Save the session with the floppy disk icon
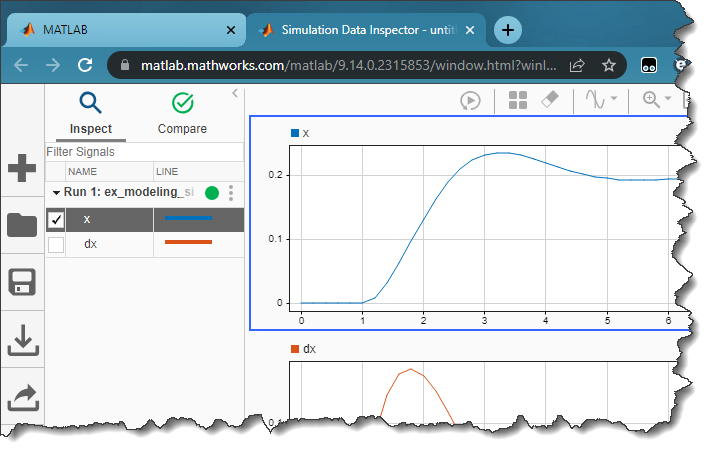The width and height of the screenshot is (718, 458). pos(21,282)
